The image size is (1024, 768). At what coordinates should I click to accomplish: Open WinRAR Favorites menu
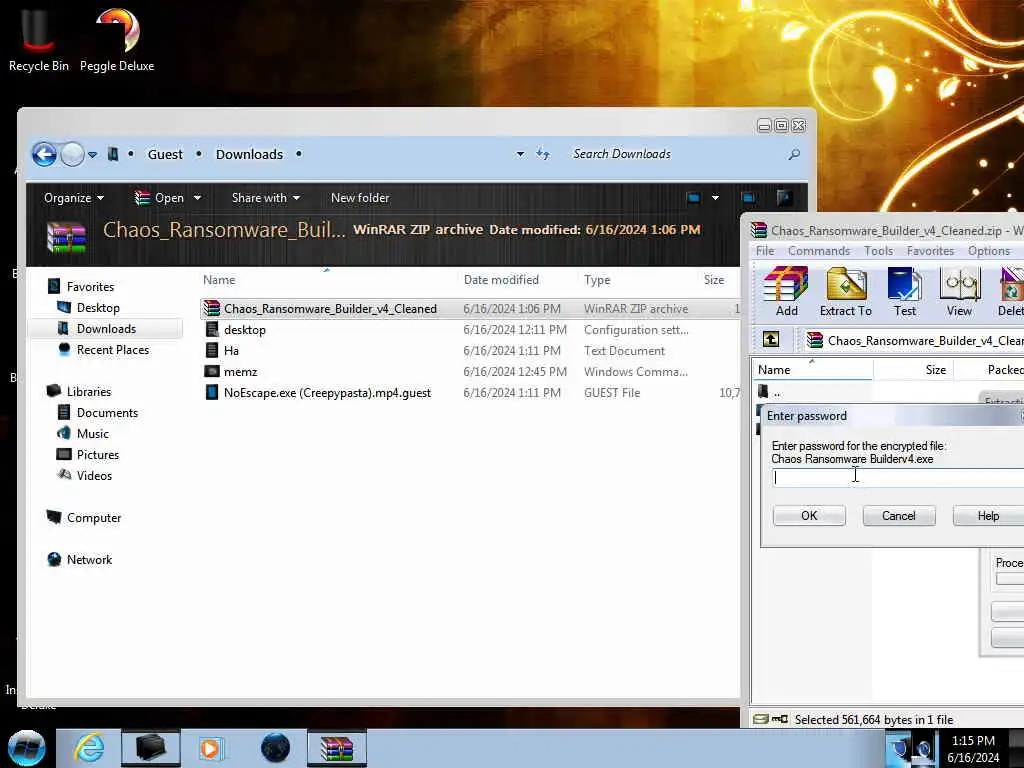pyautogui.click(x=930, y=251)
